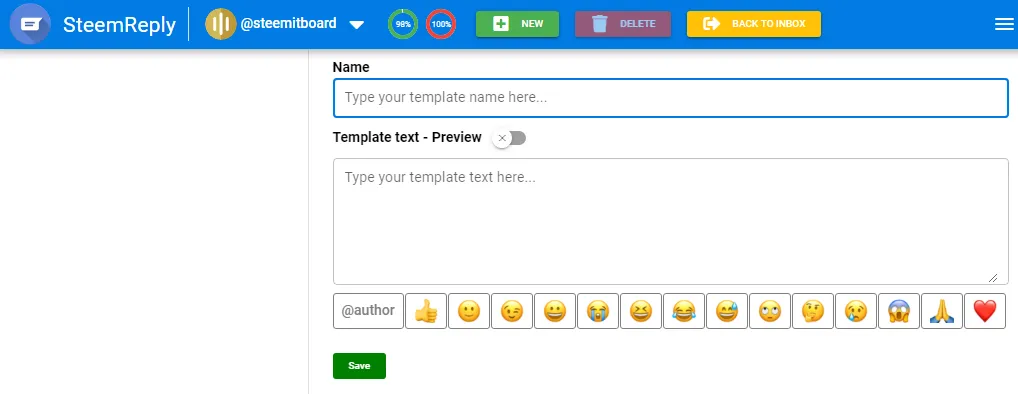Click the green Save button
Screen dimensions: 1018x394
[359, 365]
